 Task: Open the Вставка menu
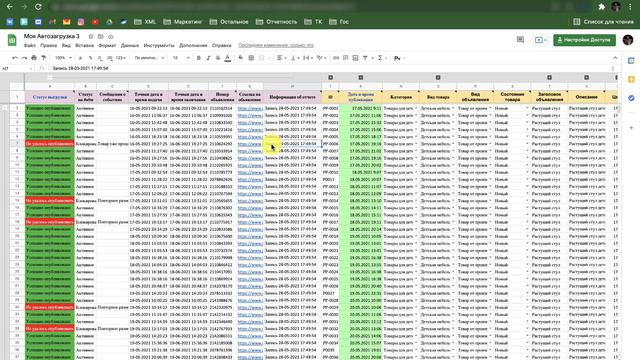84,45
